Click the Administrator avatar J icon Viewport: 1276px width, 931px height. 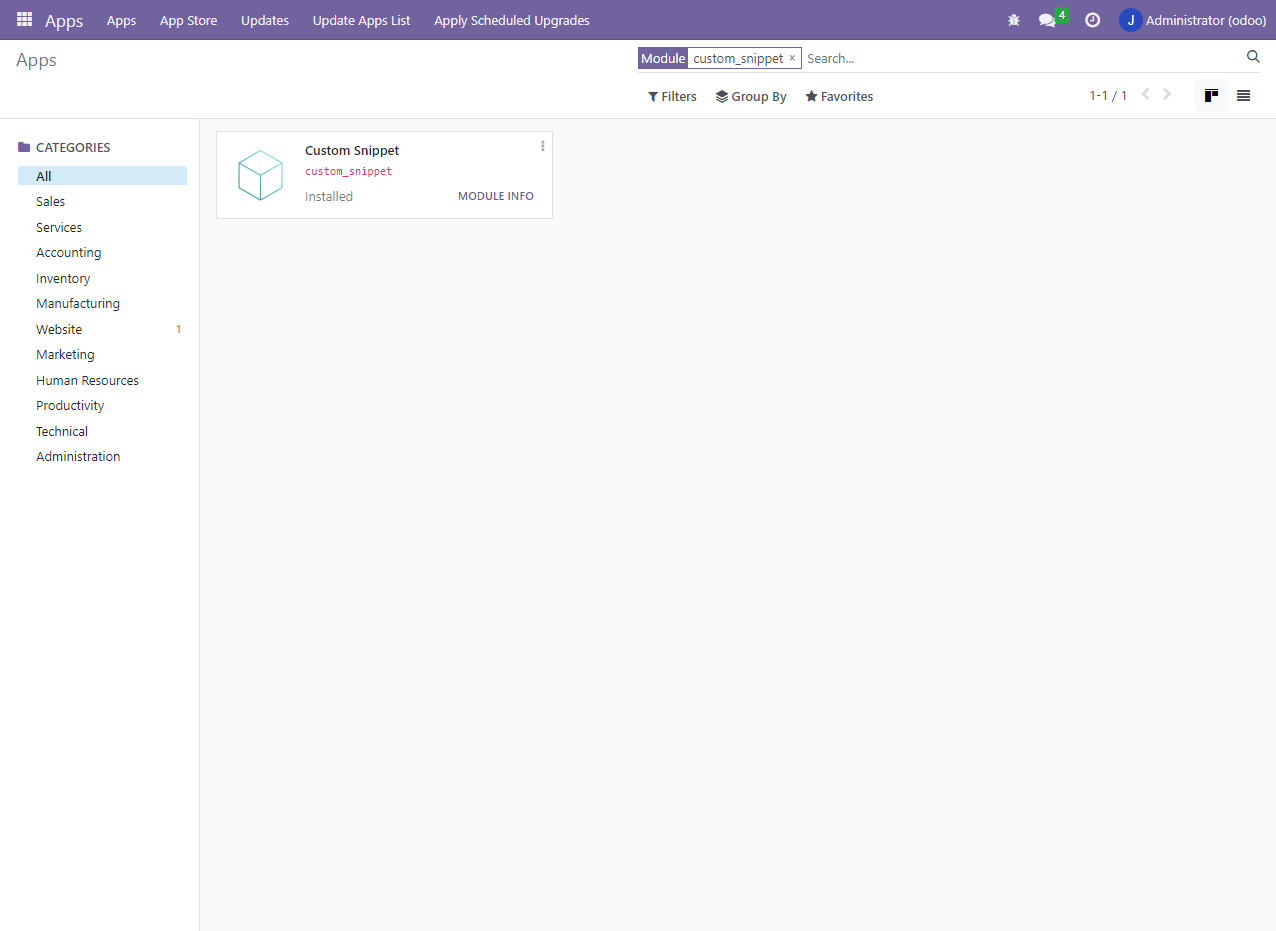(1131, 20)
